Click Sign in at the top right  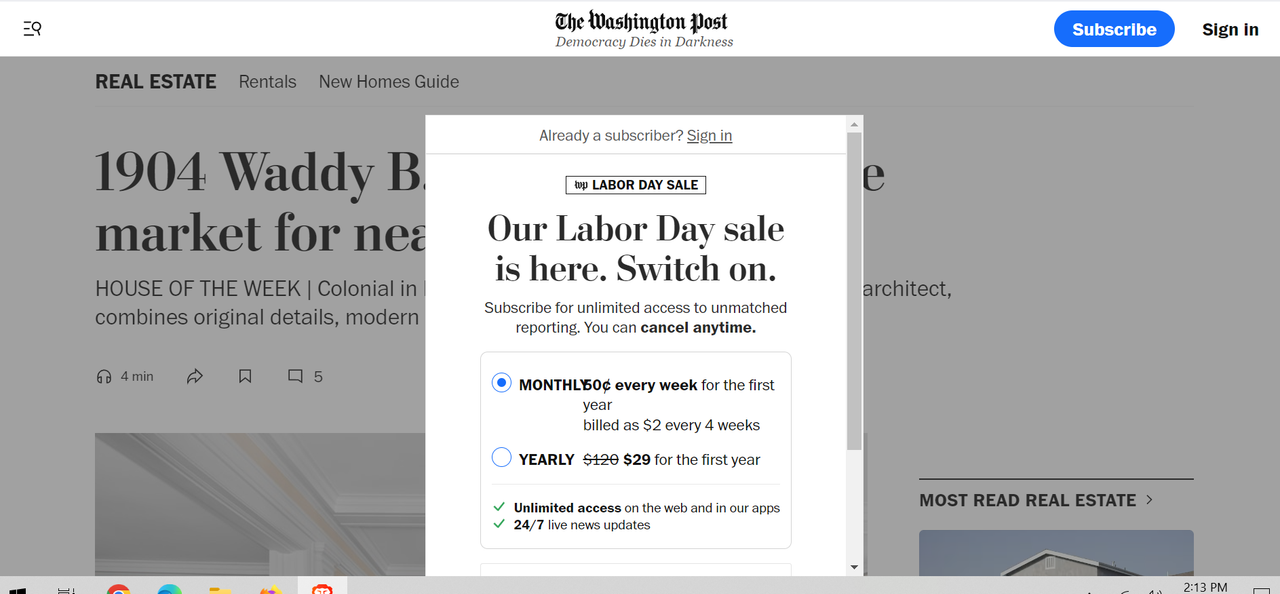coord(1230,29)
